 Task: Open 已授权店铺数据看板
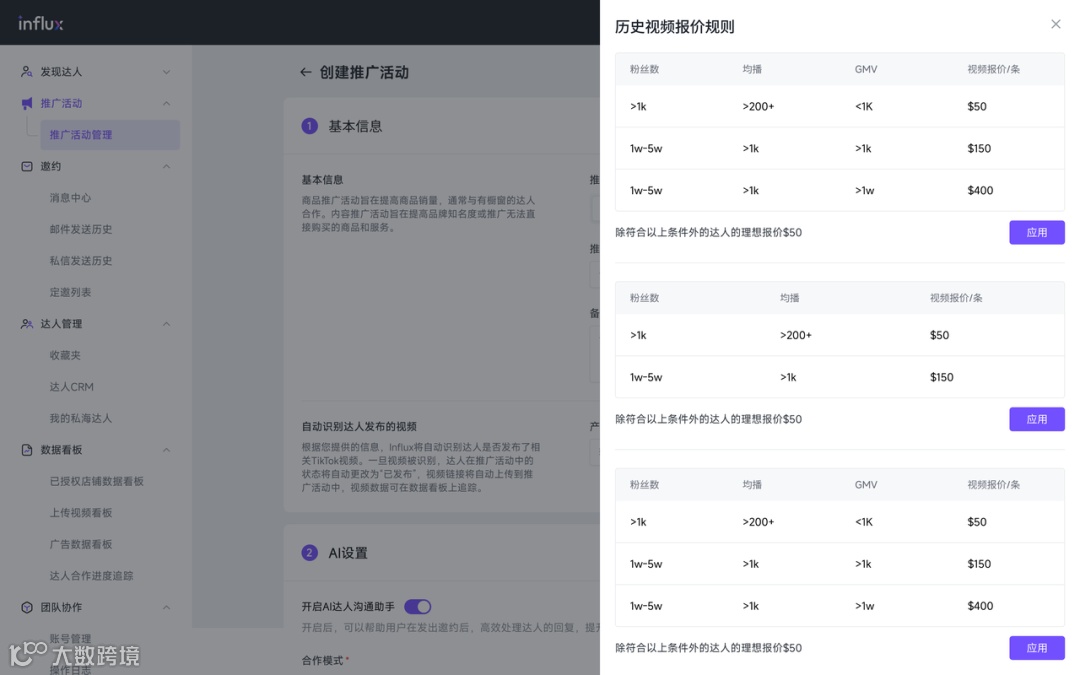coord(96,481)
